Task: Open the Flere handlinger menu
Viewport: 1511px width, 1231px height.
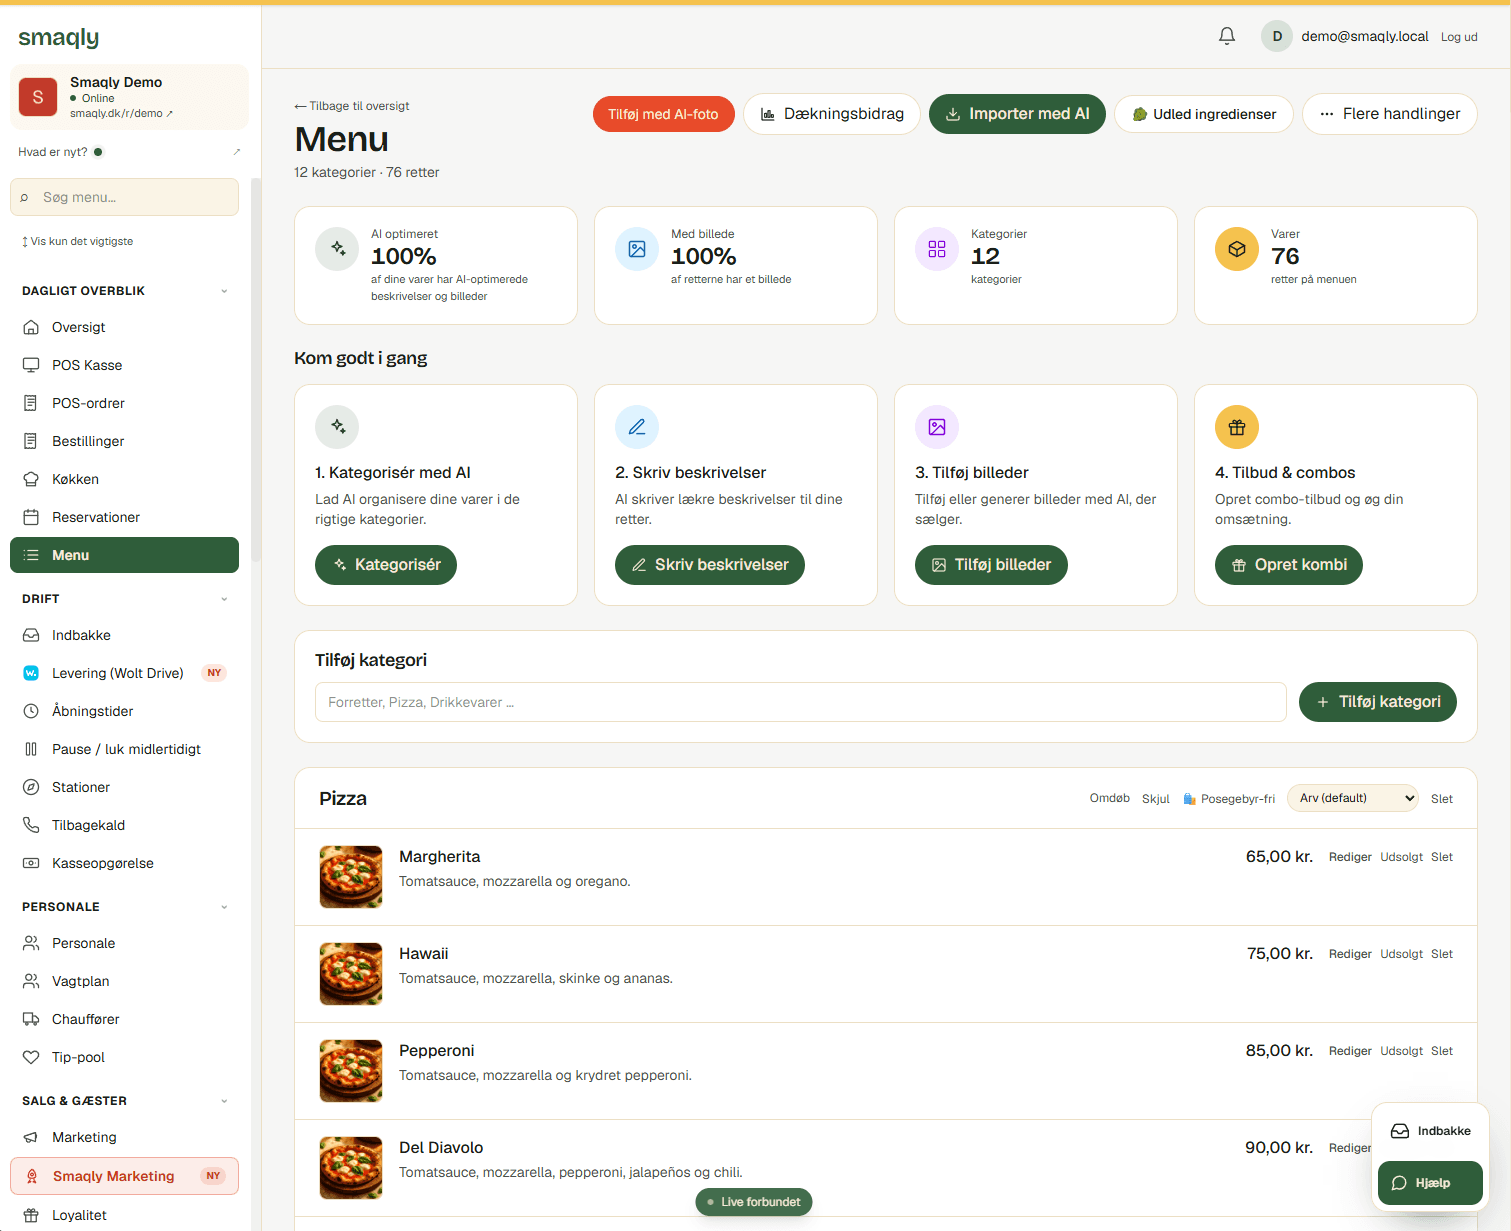Action: tap(1390, 114)
